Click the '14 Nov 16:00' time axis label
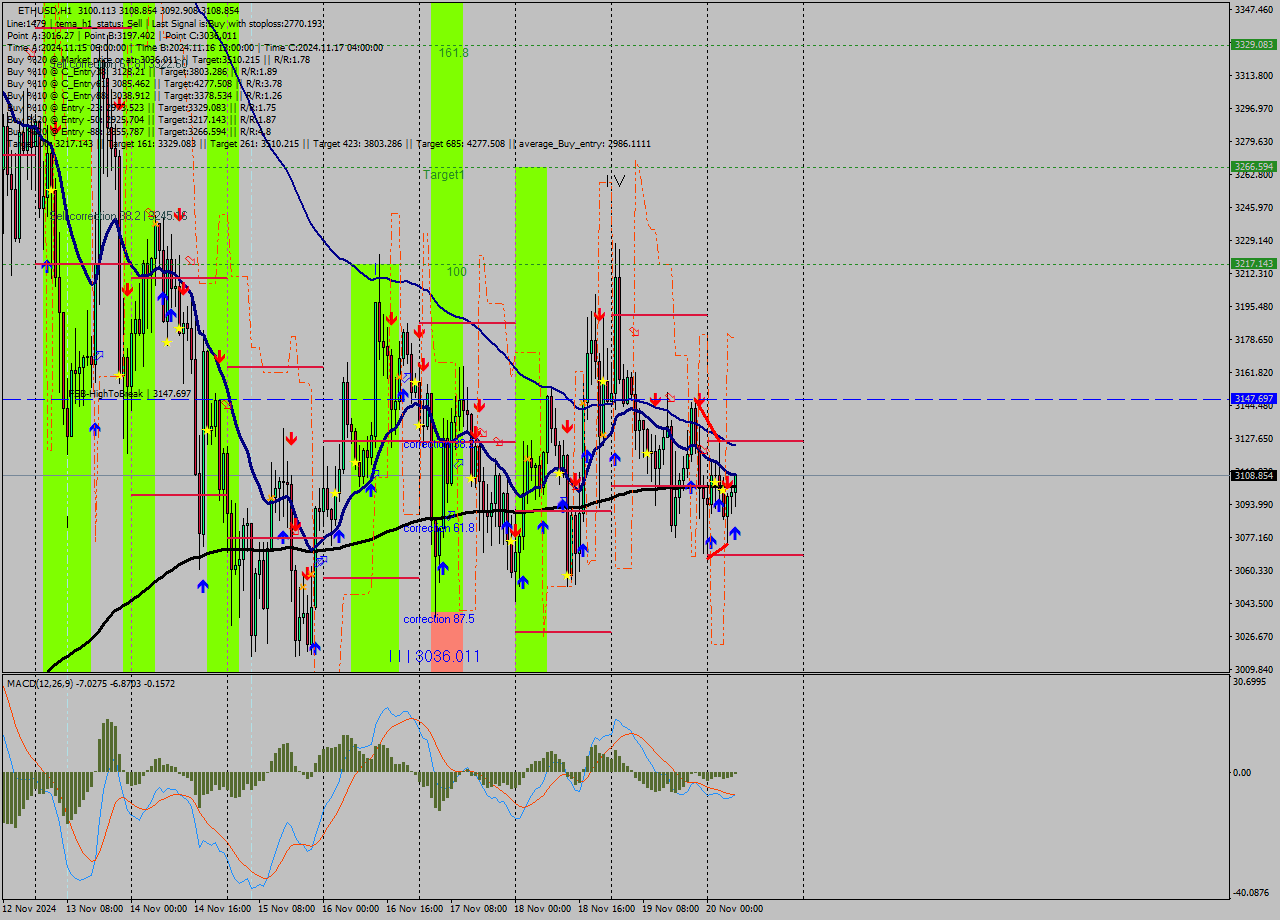Viewport: 1280px width, 920px height. pos(223,909)
